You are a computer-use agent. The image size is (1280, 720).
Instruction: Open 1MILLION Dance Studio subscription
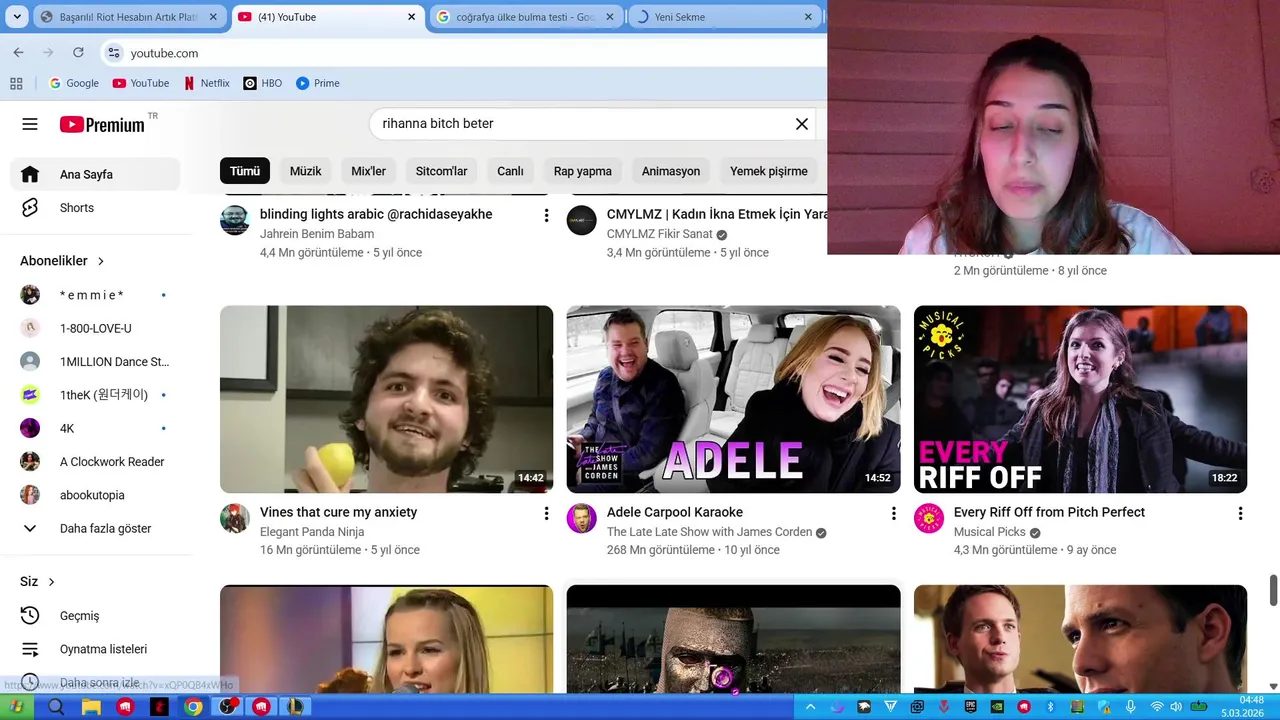(95, 362)
